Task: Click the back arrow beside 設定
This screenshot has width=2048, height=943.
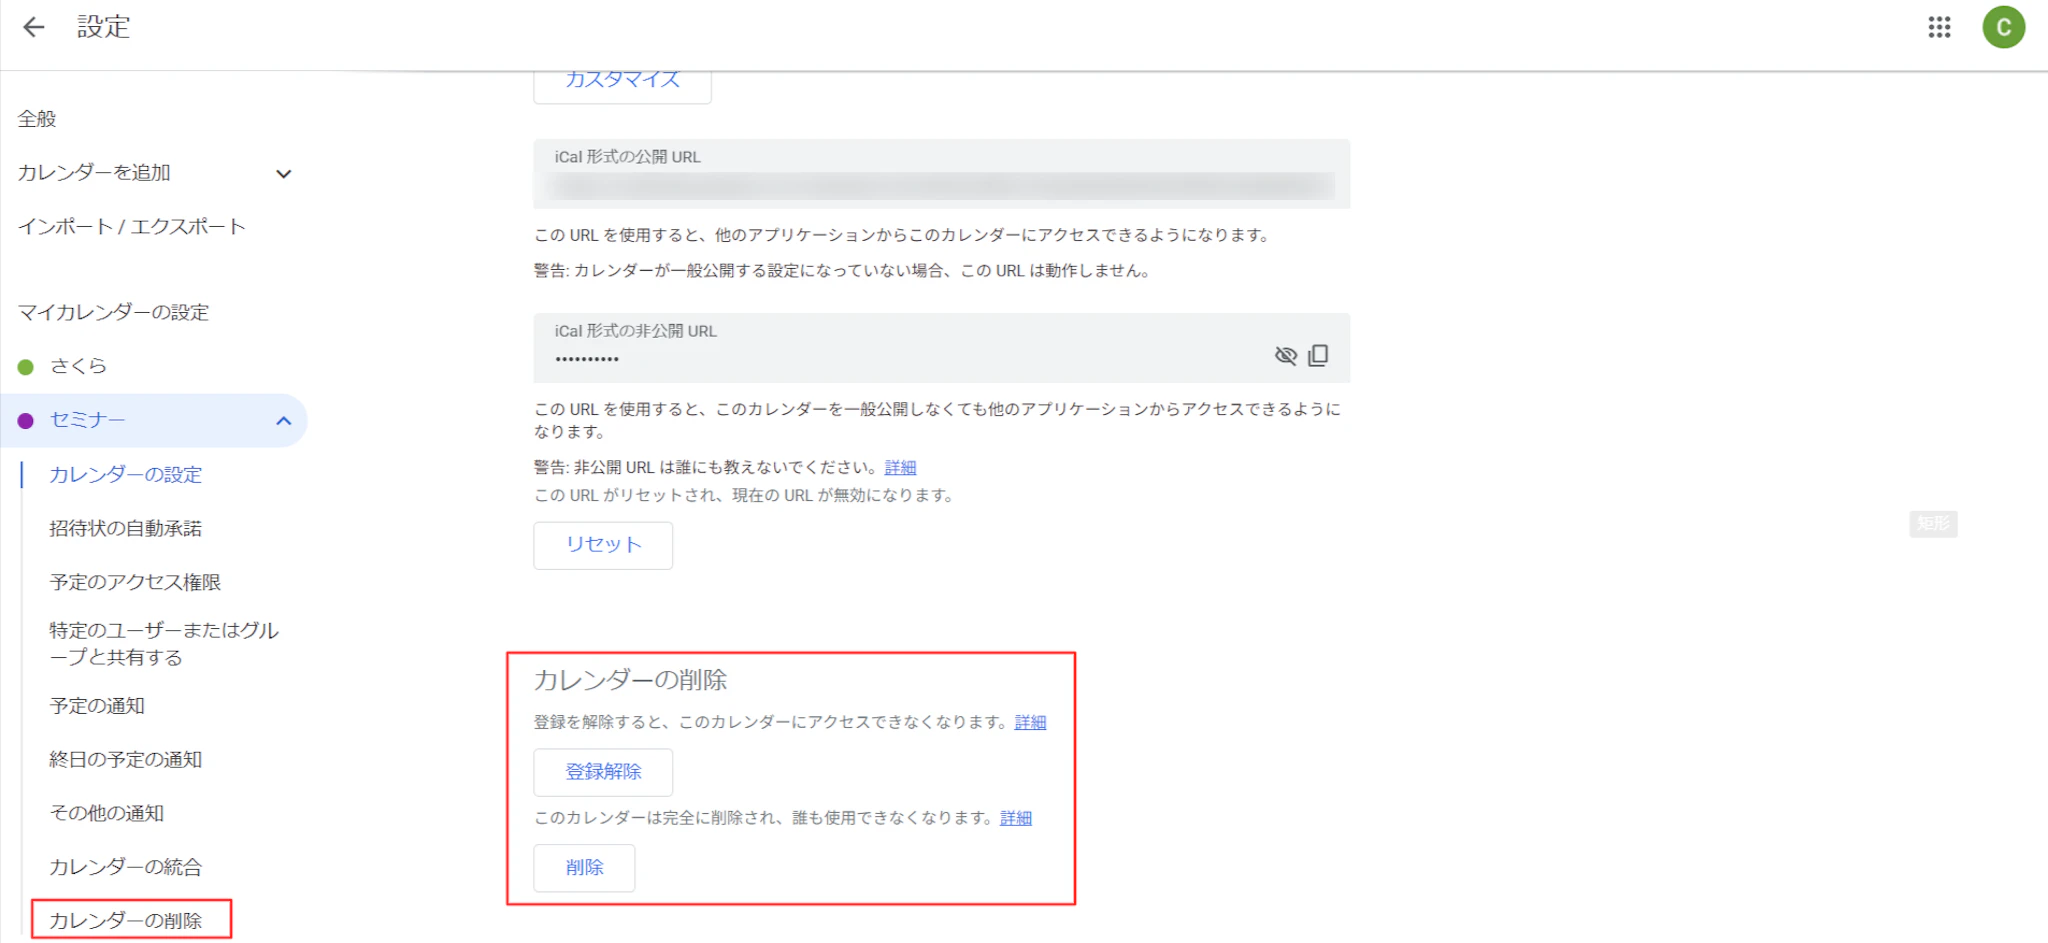Action: (34, 27)
